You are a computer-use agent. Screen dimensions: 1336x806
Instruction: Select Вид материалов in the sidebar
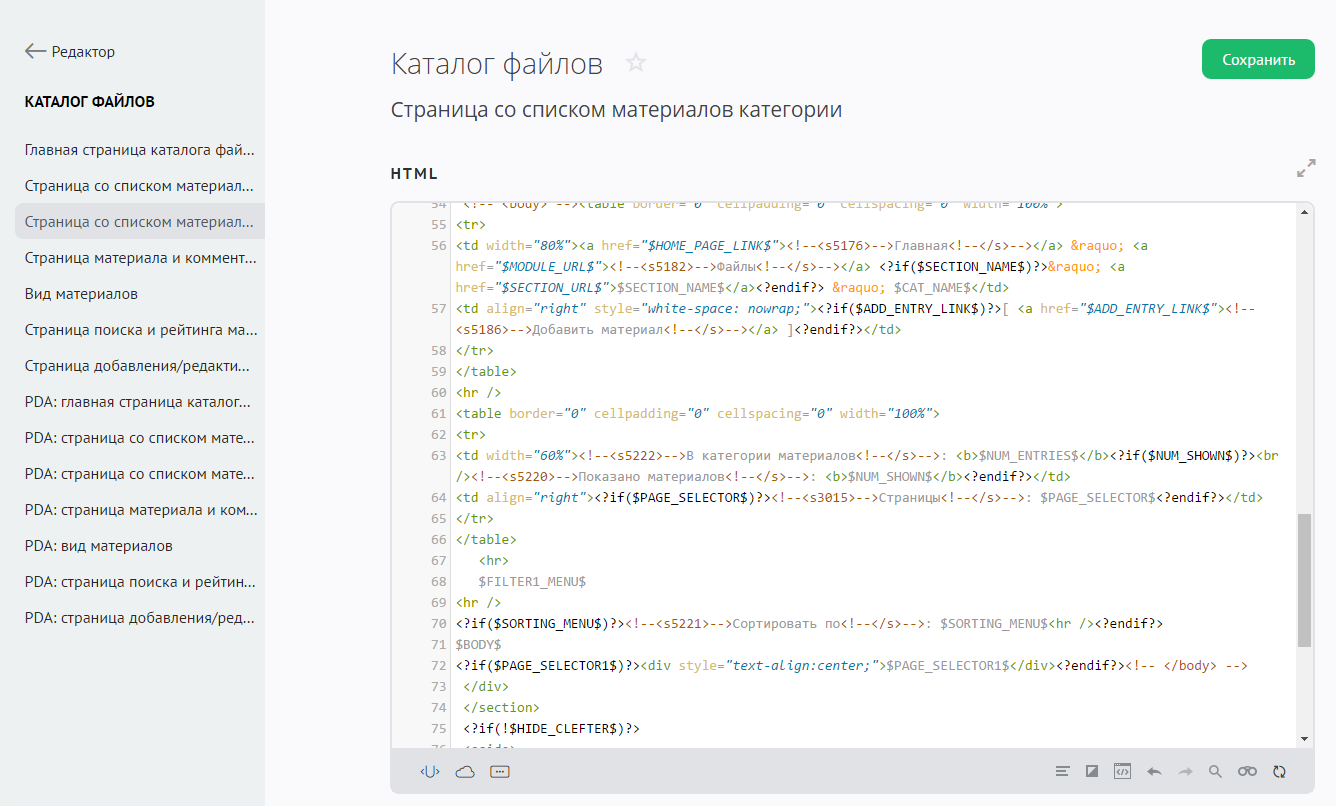click(x=81, y=294)
